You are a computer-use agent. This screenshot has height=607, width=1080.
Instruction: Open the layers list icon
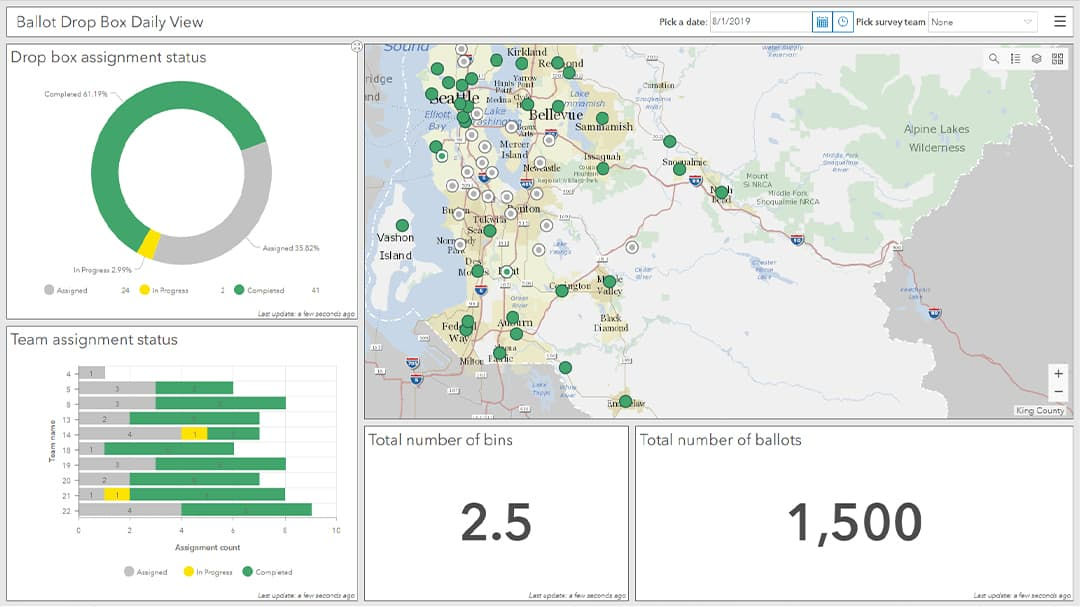(1037, 56)
